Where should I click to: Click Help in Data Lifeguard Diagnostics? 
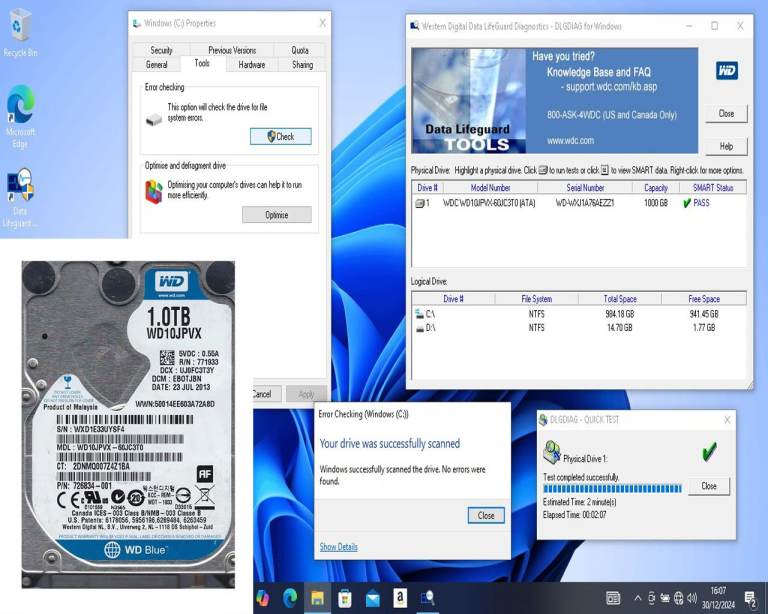click(x=726, y=146)
